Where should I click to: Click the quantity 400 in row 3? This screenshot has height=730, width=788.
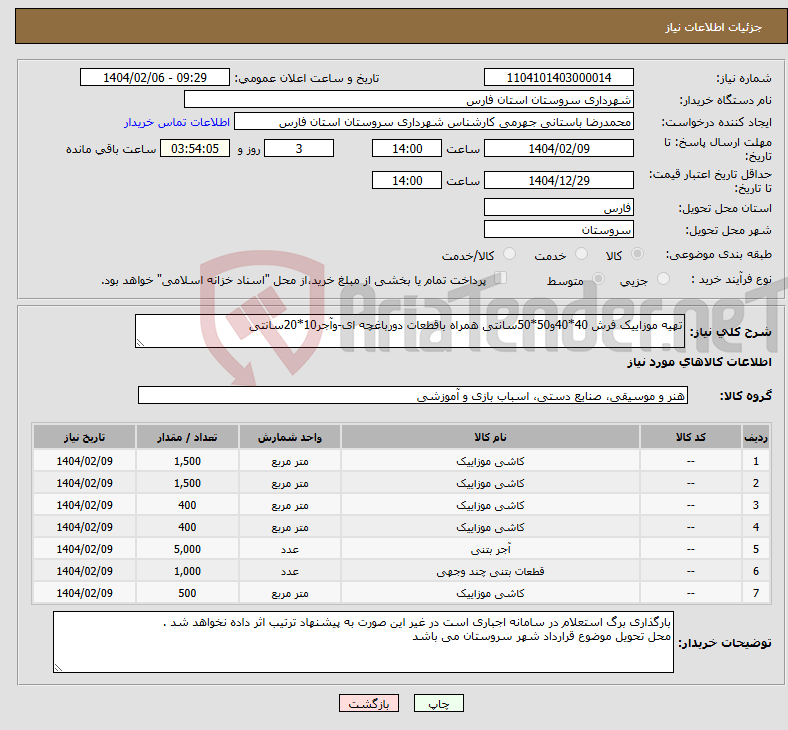(x=187, y=505)
